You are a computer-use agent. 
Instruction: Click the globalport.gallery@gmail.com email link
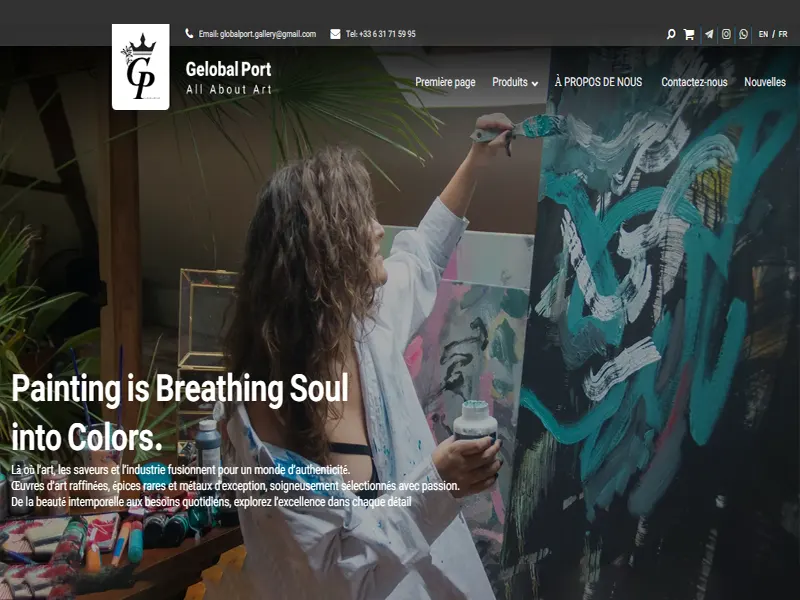point(268,34)
